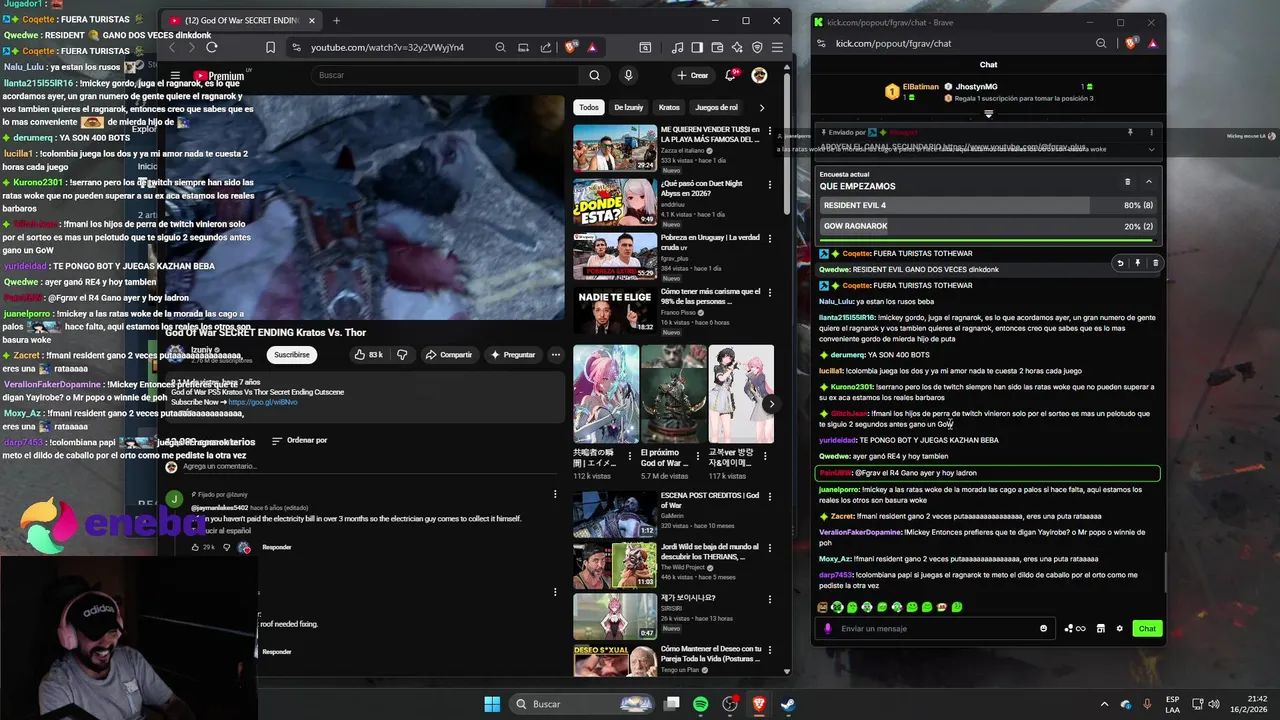Advance the Shorts shelf with the arrow

(x=771, y=404)
